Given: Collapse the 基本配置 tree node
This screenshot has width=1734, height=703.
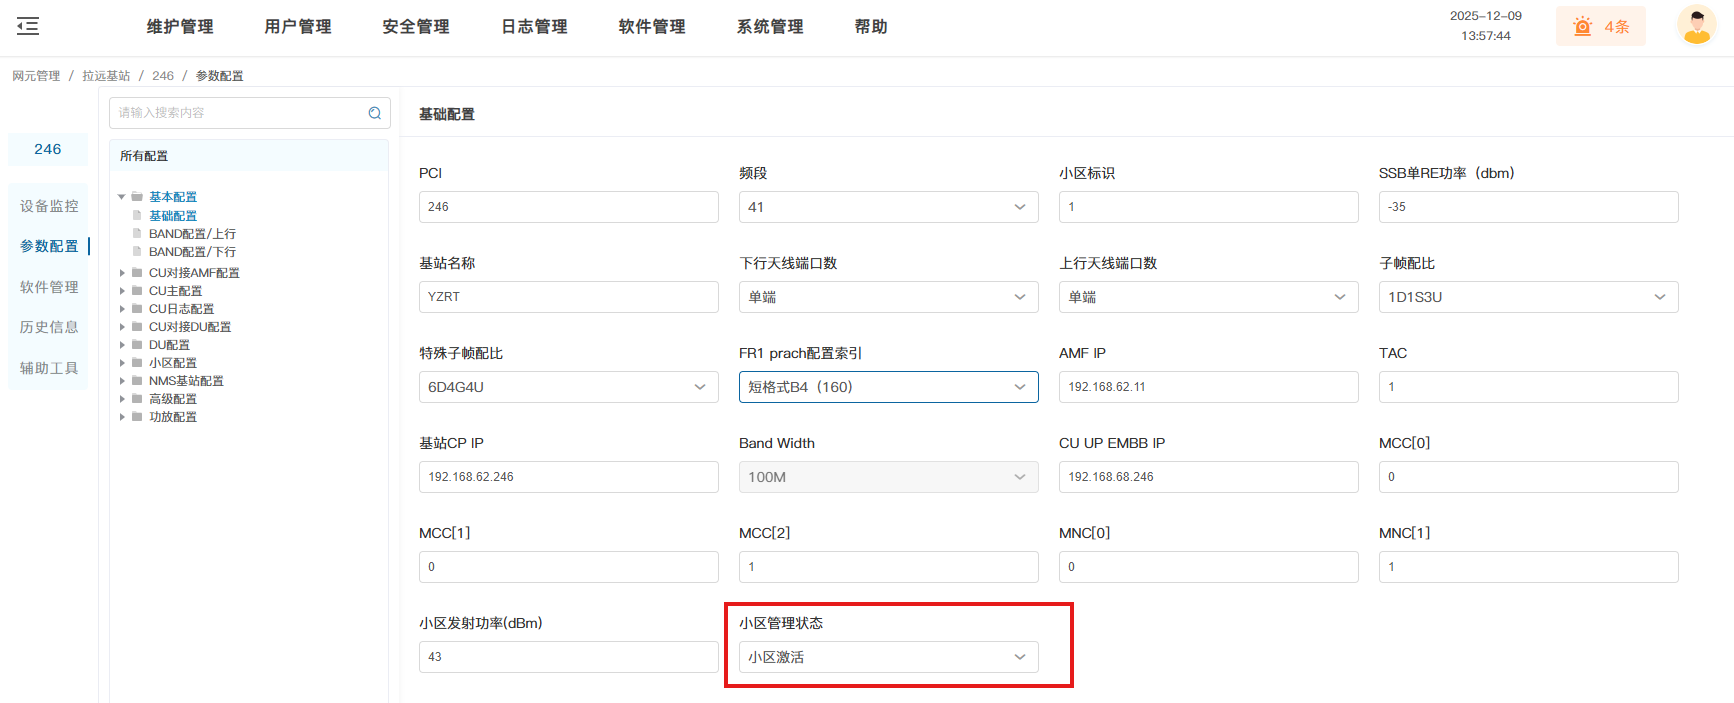Looking at the screenshot, I should tap(122, 197).
